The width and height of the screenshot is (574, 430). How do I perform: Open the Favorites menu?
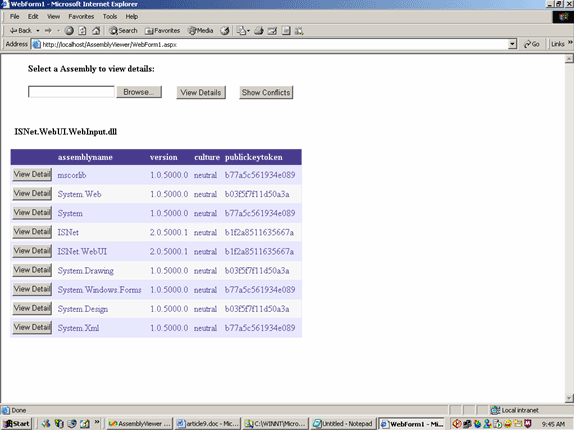click(81, 16)
